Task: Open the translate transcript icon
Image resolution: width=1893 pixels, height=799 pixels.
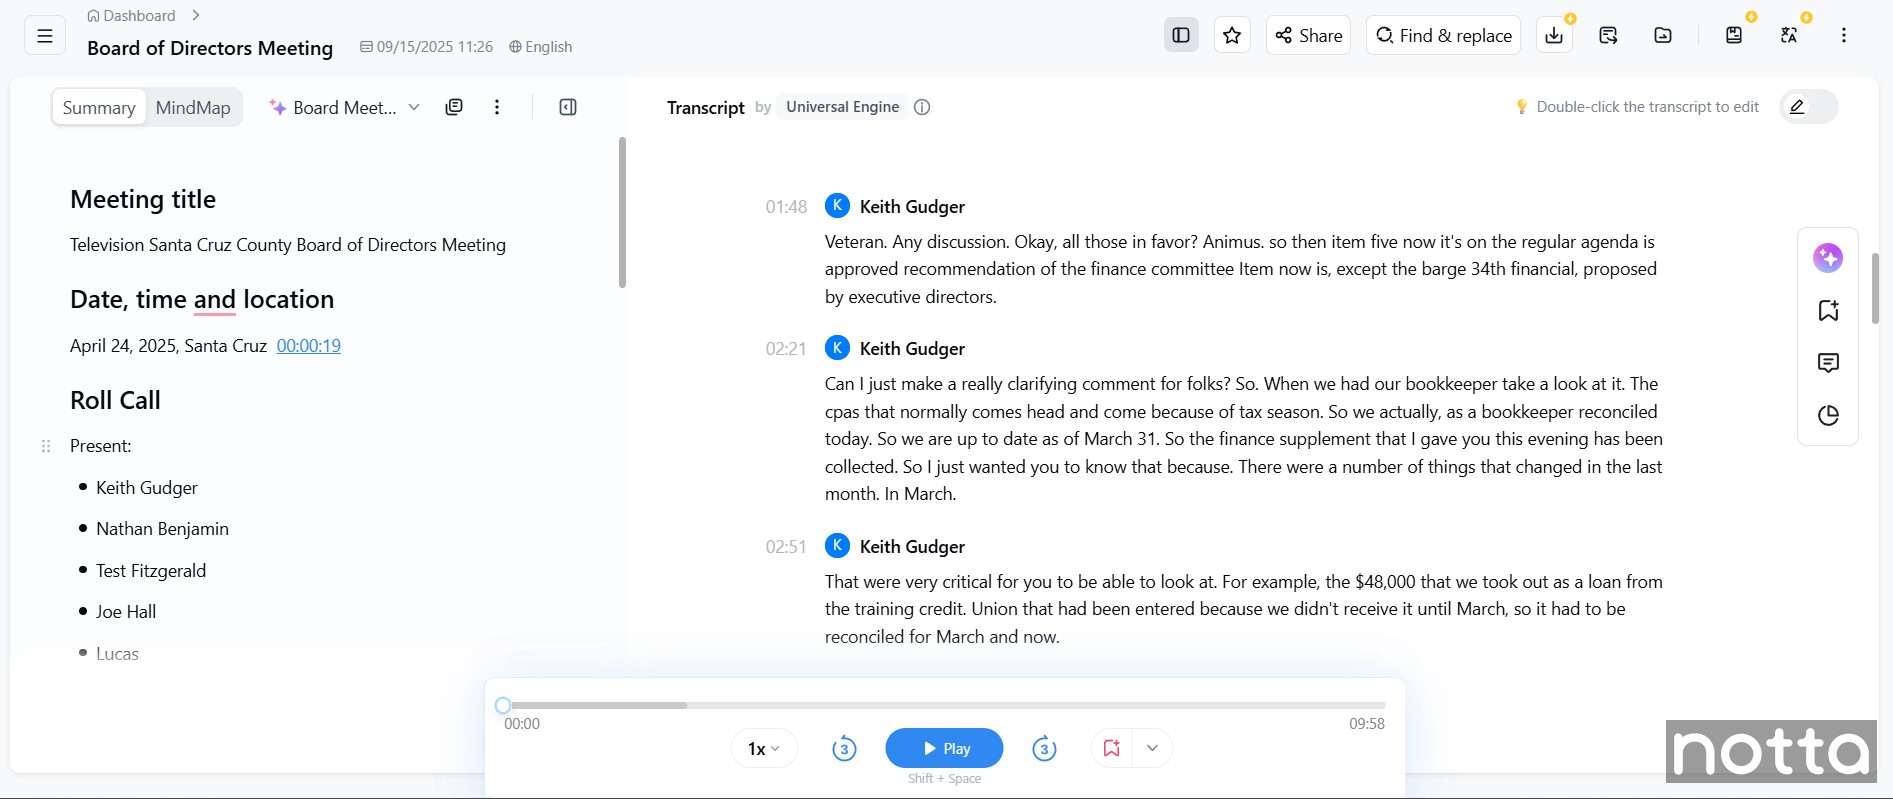Action: point(1789,36)
